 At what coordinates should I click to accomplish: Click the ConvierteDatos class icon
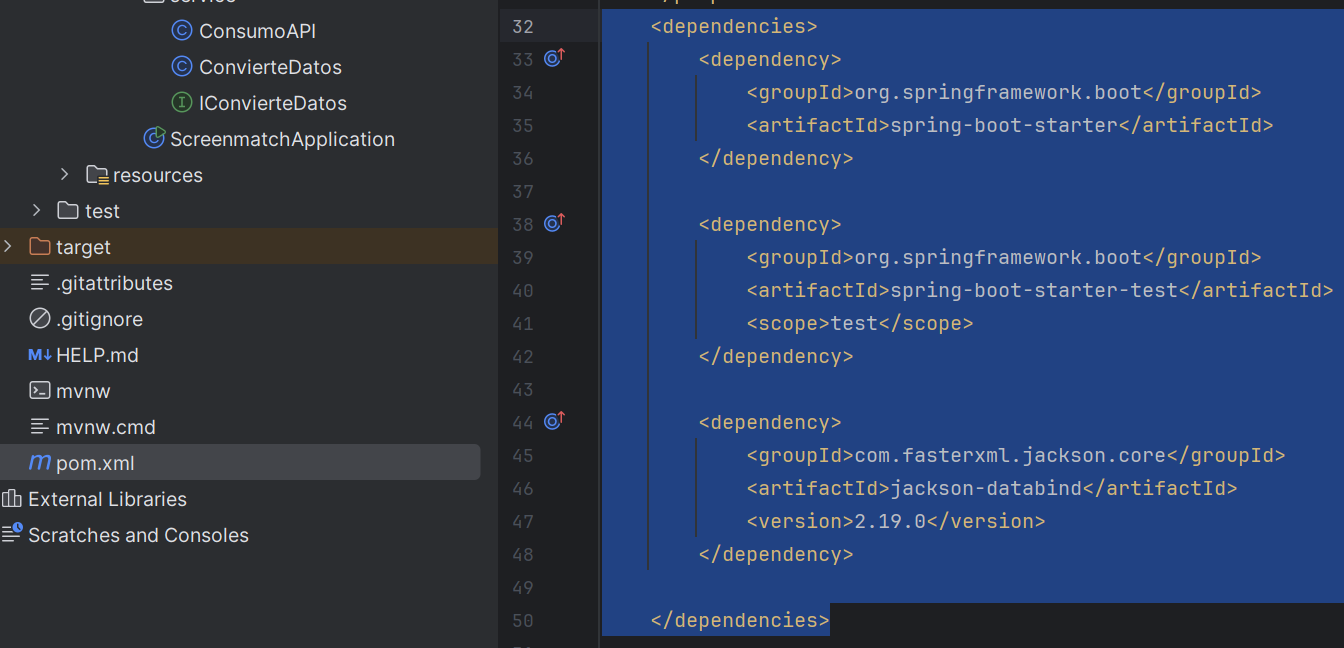tap(182, 67)
